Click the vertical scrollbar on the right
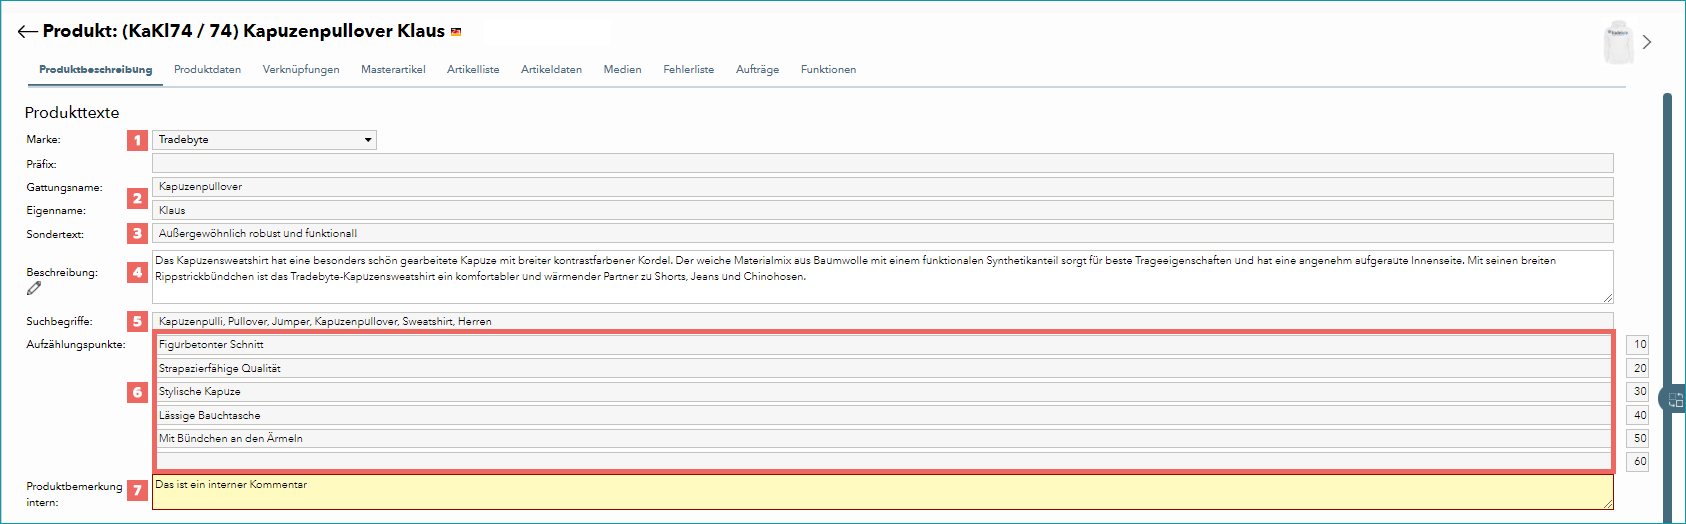 [1667, 308]
